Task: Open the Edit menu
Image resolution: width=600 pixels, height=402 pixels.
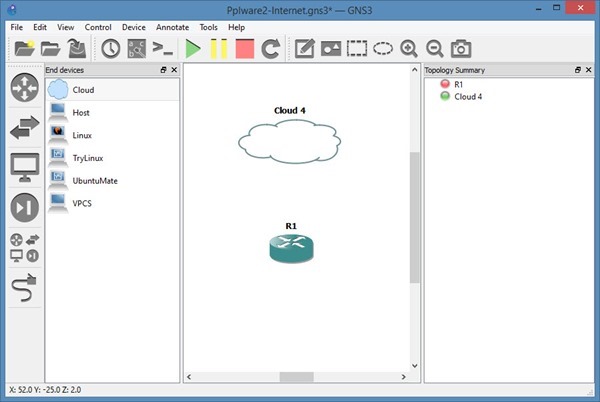Action: 40,27
